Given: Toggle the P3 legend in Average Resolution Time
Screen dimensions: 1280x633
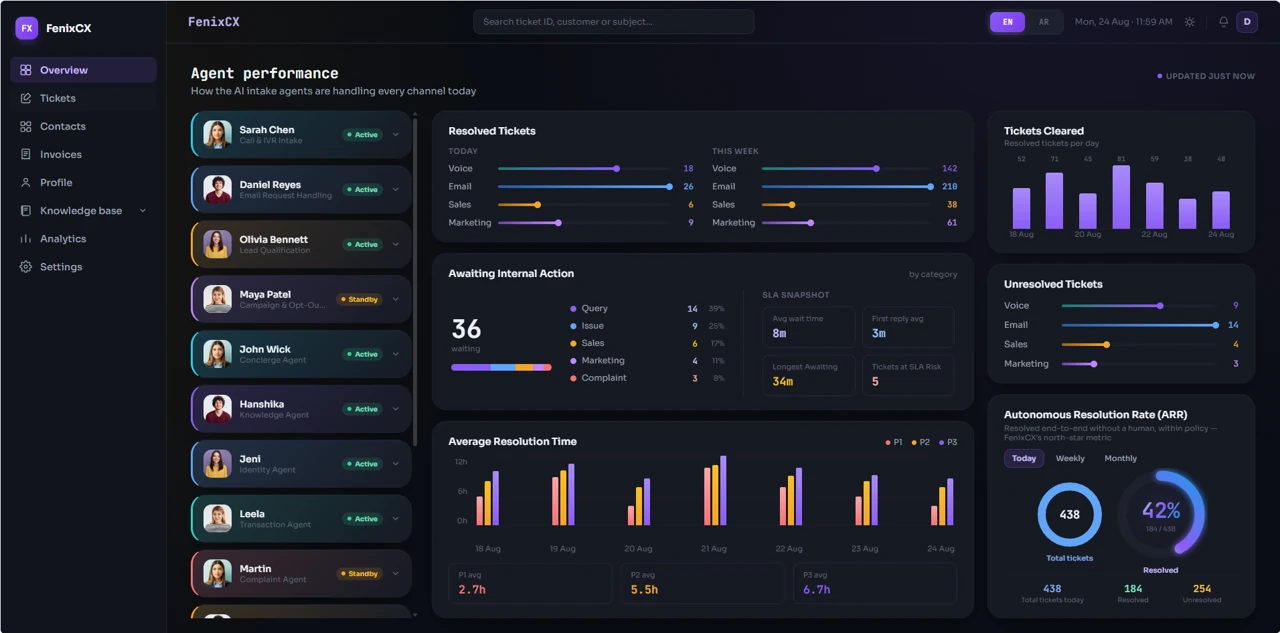Looking at the screenshot, I should point(948,442).
